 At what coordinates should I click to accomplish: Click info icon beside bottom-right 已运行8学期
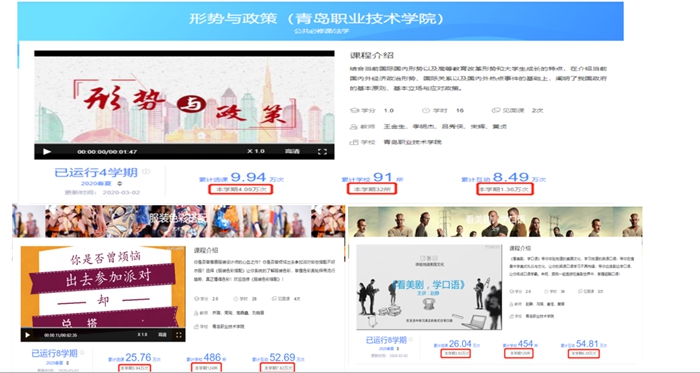411,340
